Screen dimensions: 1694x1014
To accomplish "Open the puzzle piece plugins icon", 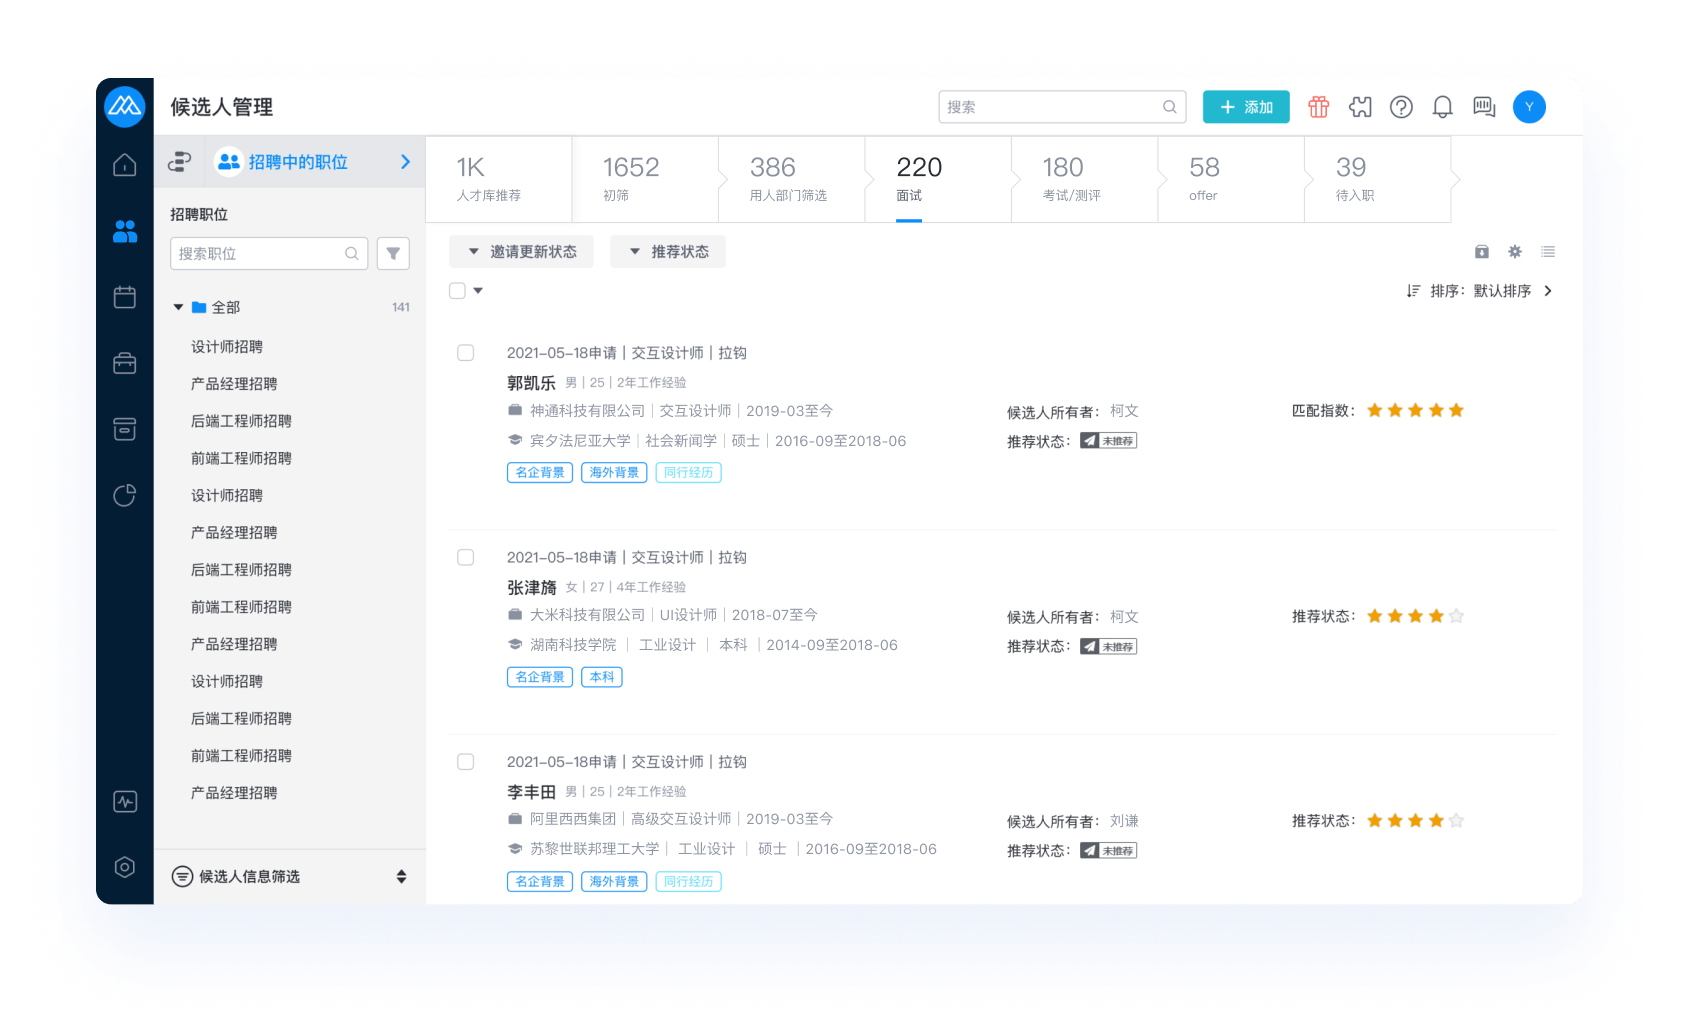I will point(1360,107).
